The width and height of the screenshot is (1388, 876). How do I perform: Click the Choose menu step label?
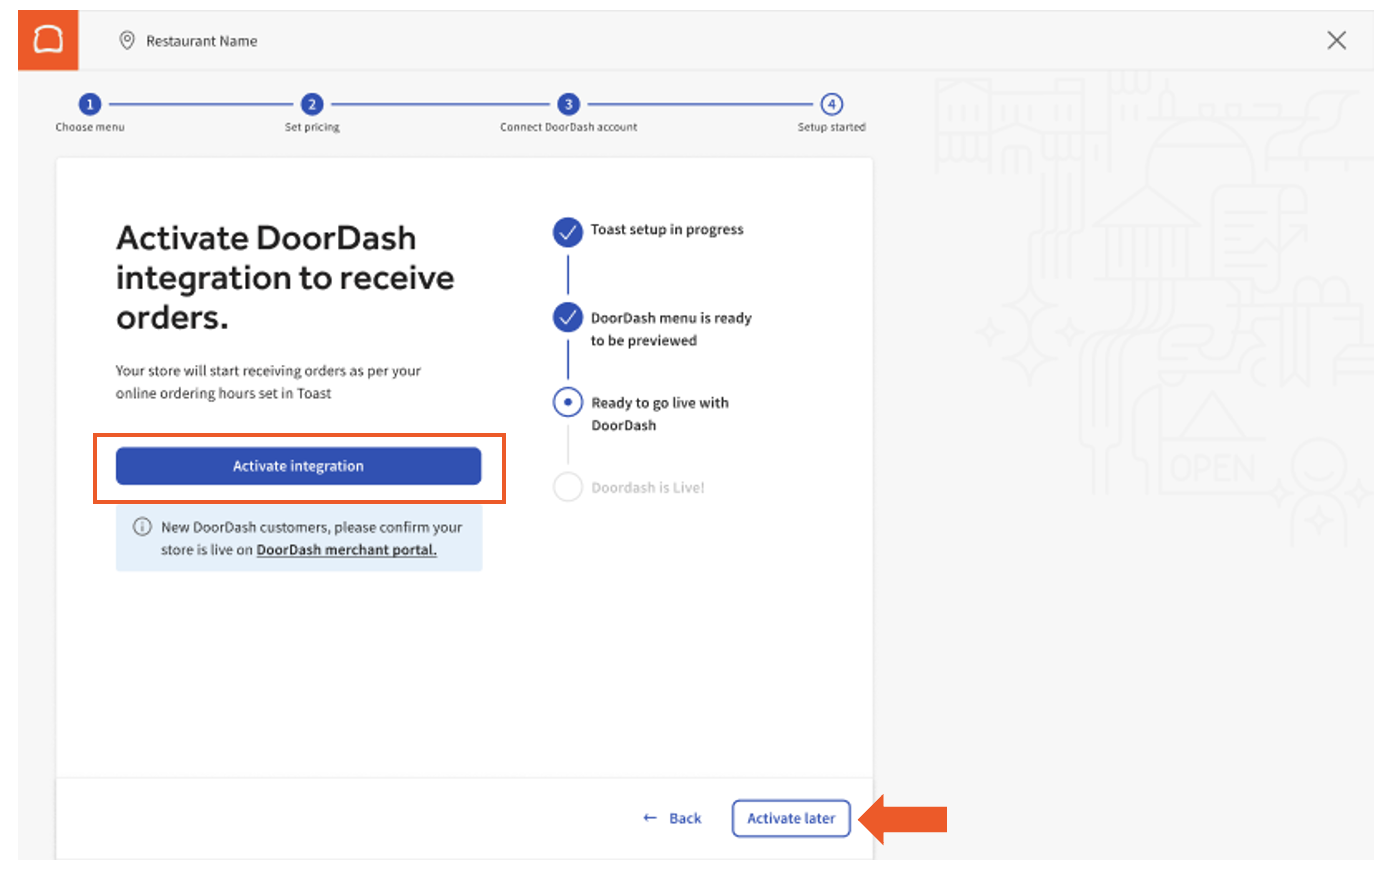(90, 127)
